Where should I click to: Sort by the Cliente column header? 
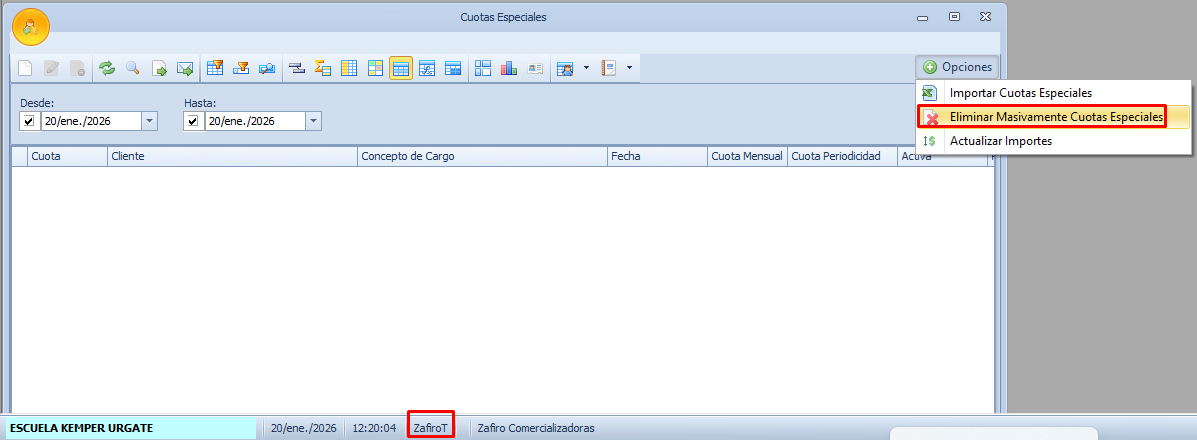[x=231, y=156]
